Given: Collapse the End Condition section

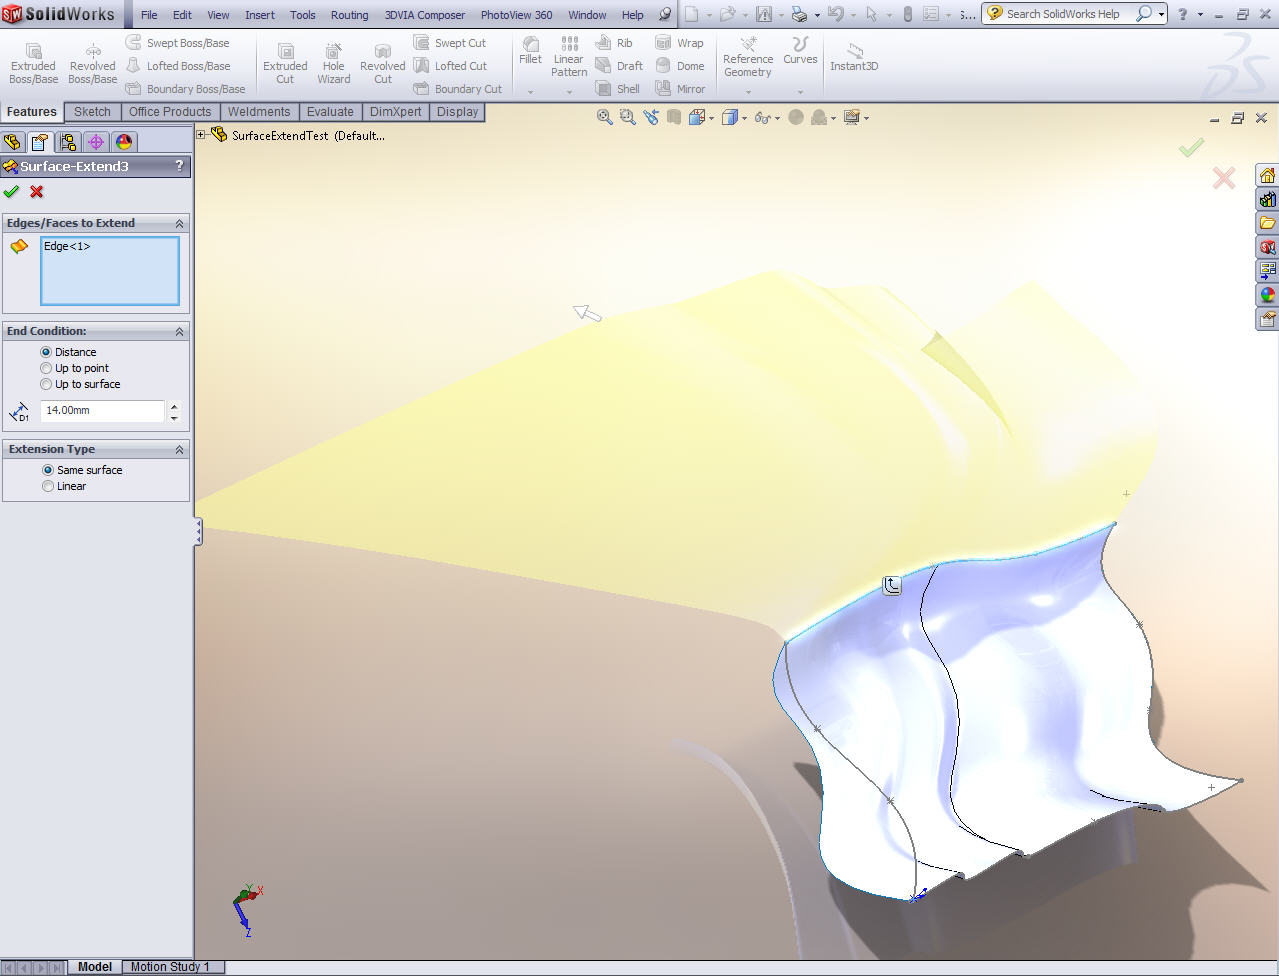Looking at the screenshot, I should click(180, 331).
